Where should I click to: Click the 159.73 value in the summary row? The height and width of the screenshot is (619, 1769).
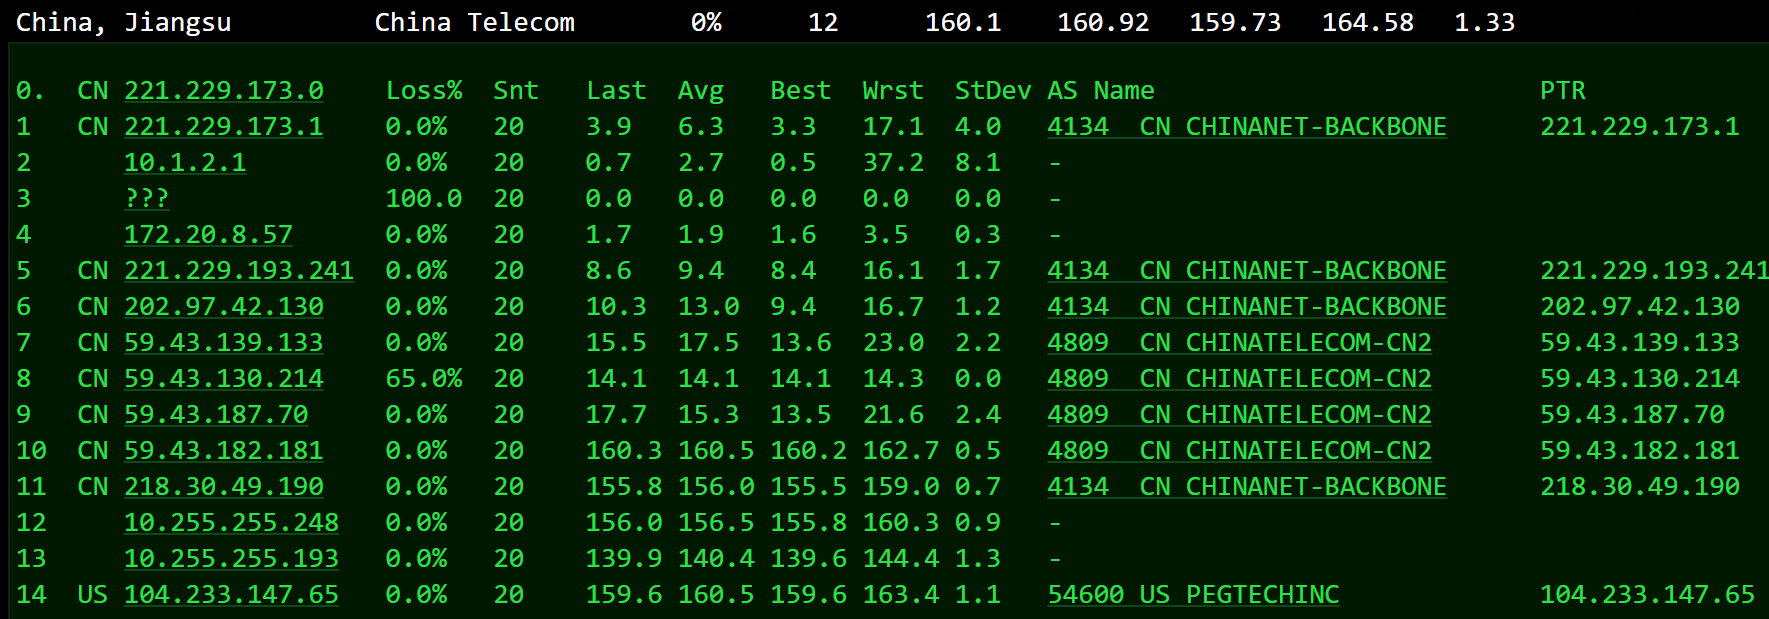tap(1235, 23)
